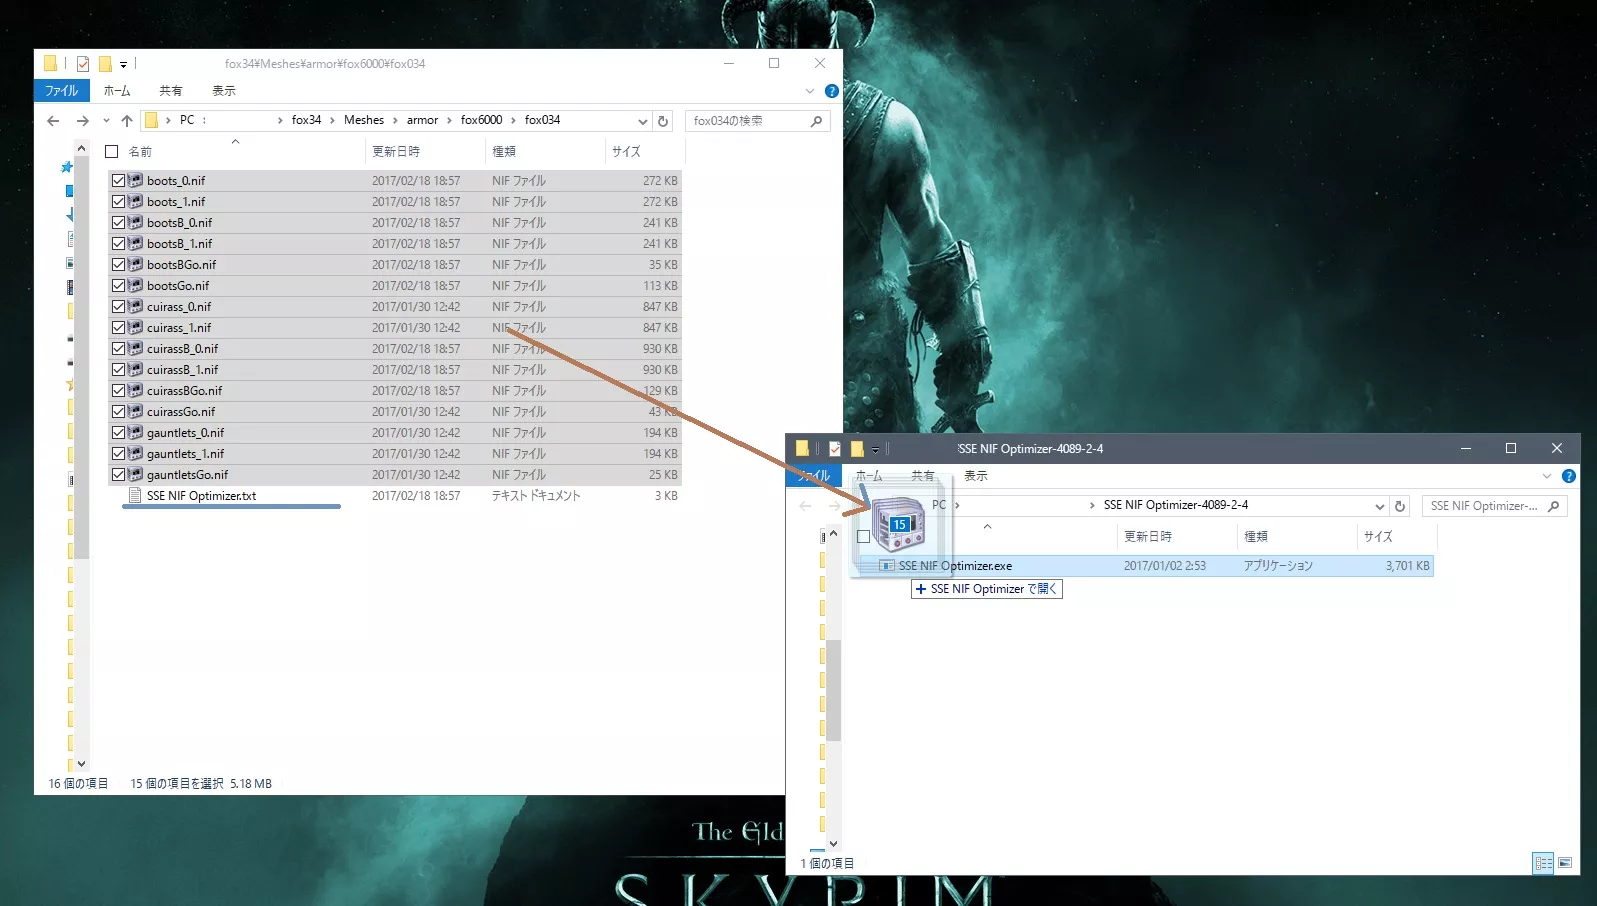Expand ribbon in fox034 window
The width and height of the screenshot is (1597, 906).
pos(810,91)
